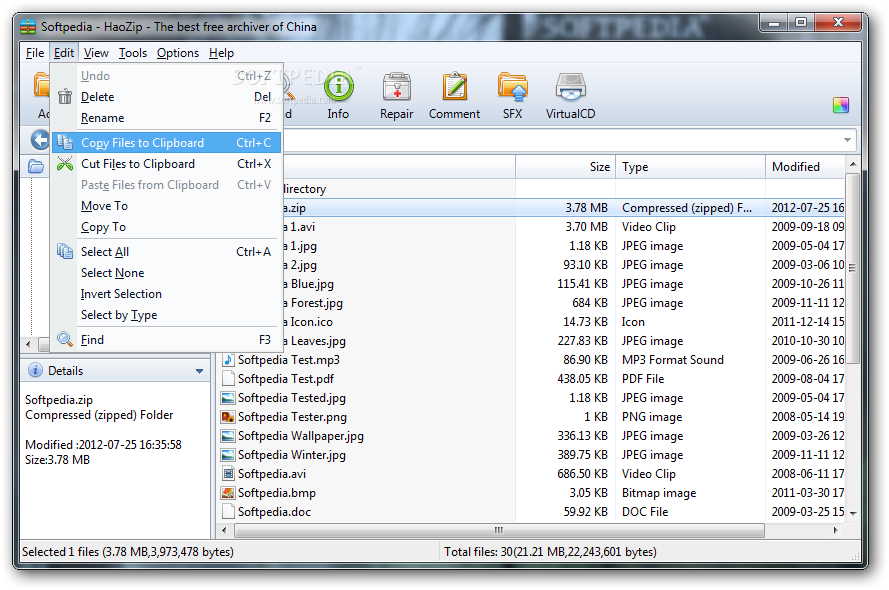The width and height of the screenshot is (889, 590).
Task: Choose Invert Selection
Action: coord(166,294)
